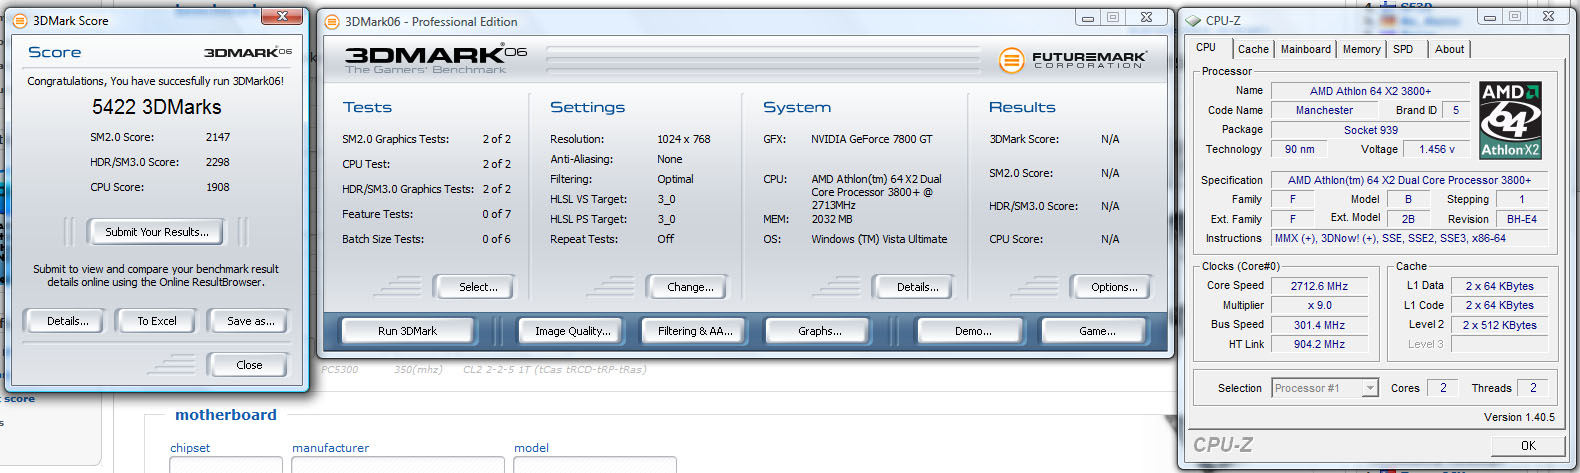This screenshot has height=473, width=1580.
Task: Click the Instructions field in CPU-Z
Action: pyautogui.click(x=1409, y=238)
